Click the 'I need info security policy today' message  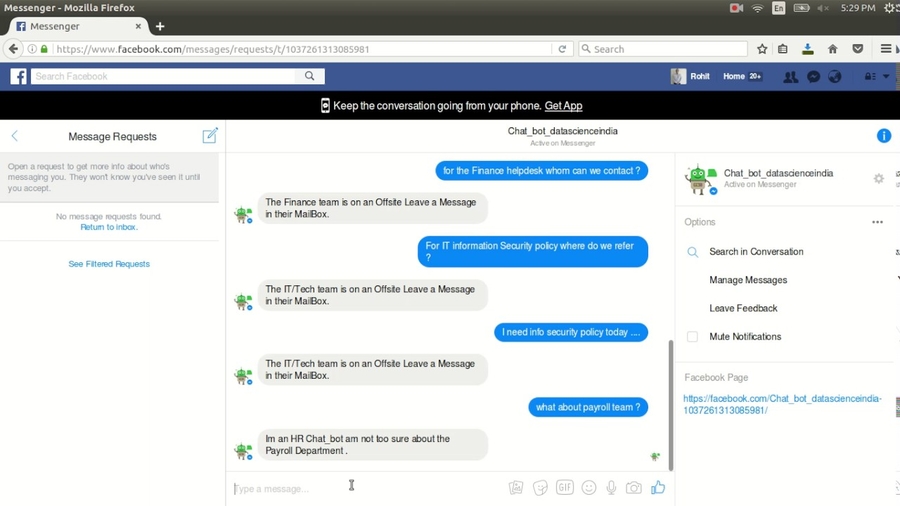coord(571,332)
